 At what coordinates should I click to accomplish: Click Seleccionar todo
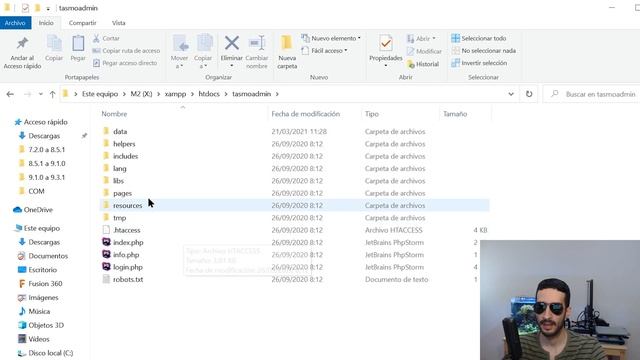pyautogui.click(x=479, y=38)
